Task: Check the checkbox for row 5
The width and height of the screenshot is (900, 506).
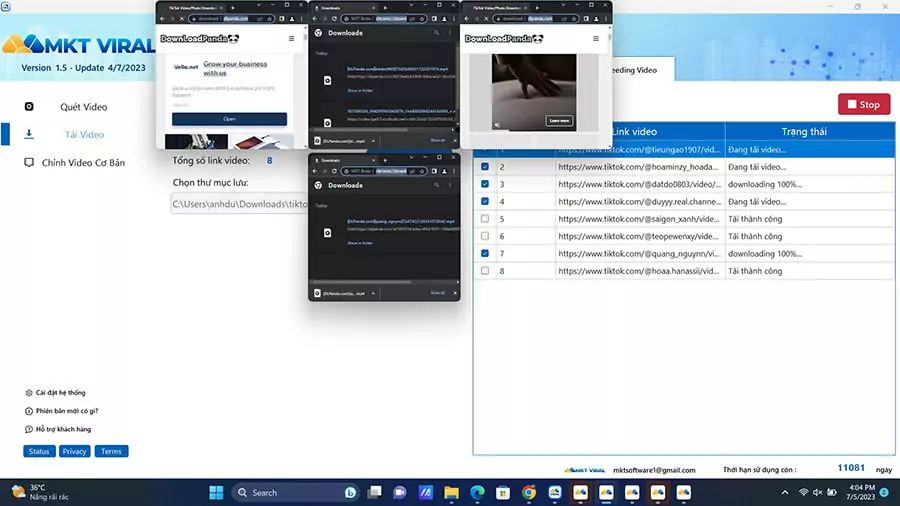Action: 485,219
